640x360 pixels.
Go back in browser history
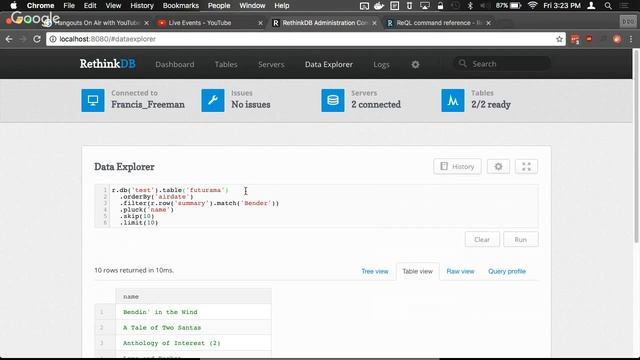click(x=9, y=39)
